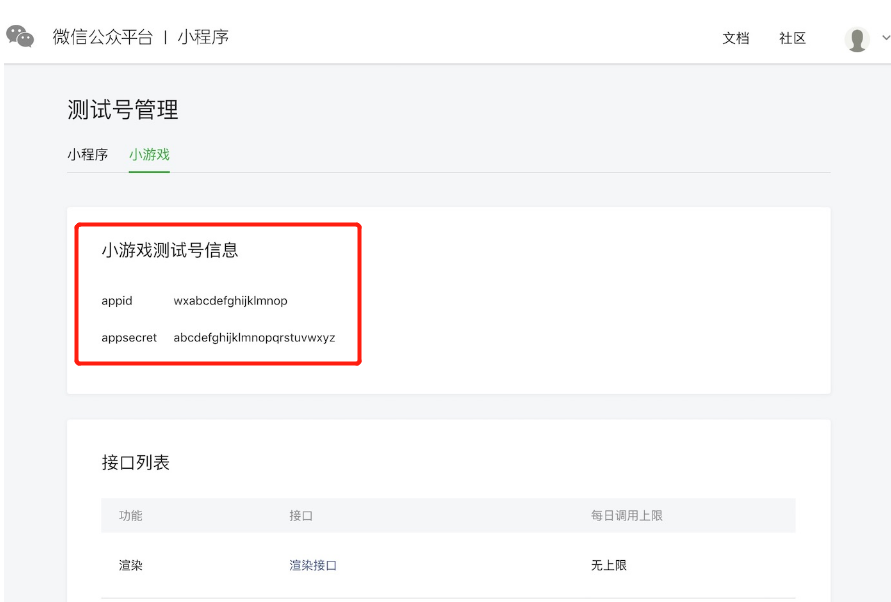Click the 功能 column header

click(x=131, y=516)
